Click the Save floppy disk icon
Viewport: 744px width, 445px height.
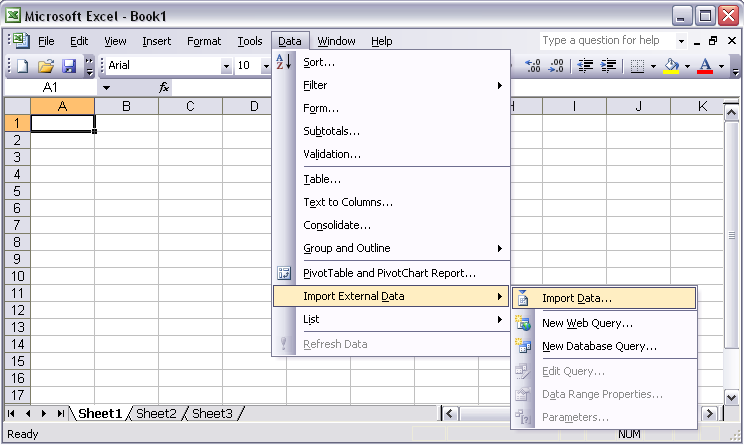[69, 65]
